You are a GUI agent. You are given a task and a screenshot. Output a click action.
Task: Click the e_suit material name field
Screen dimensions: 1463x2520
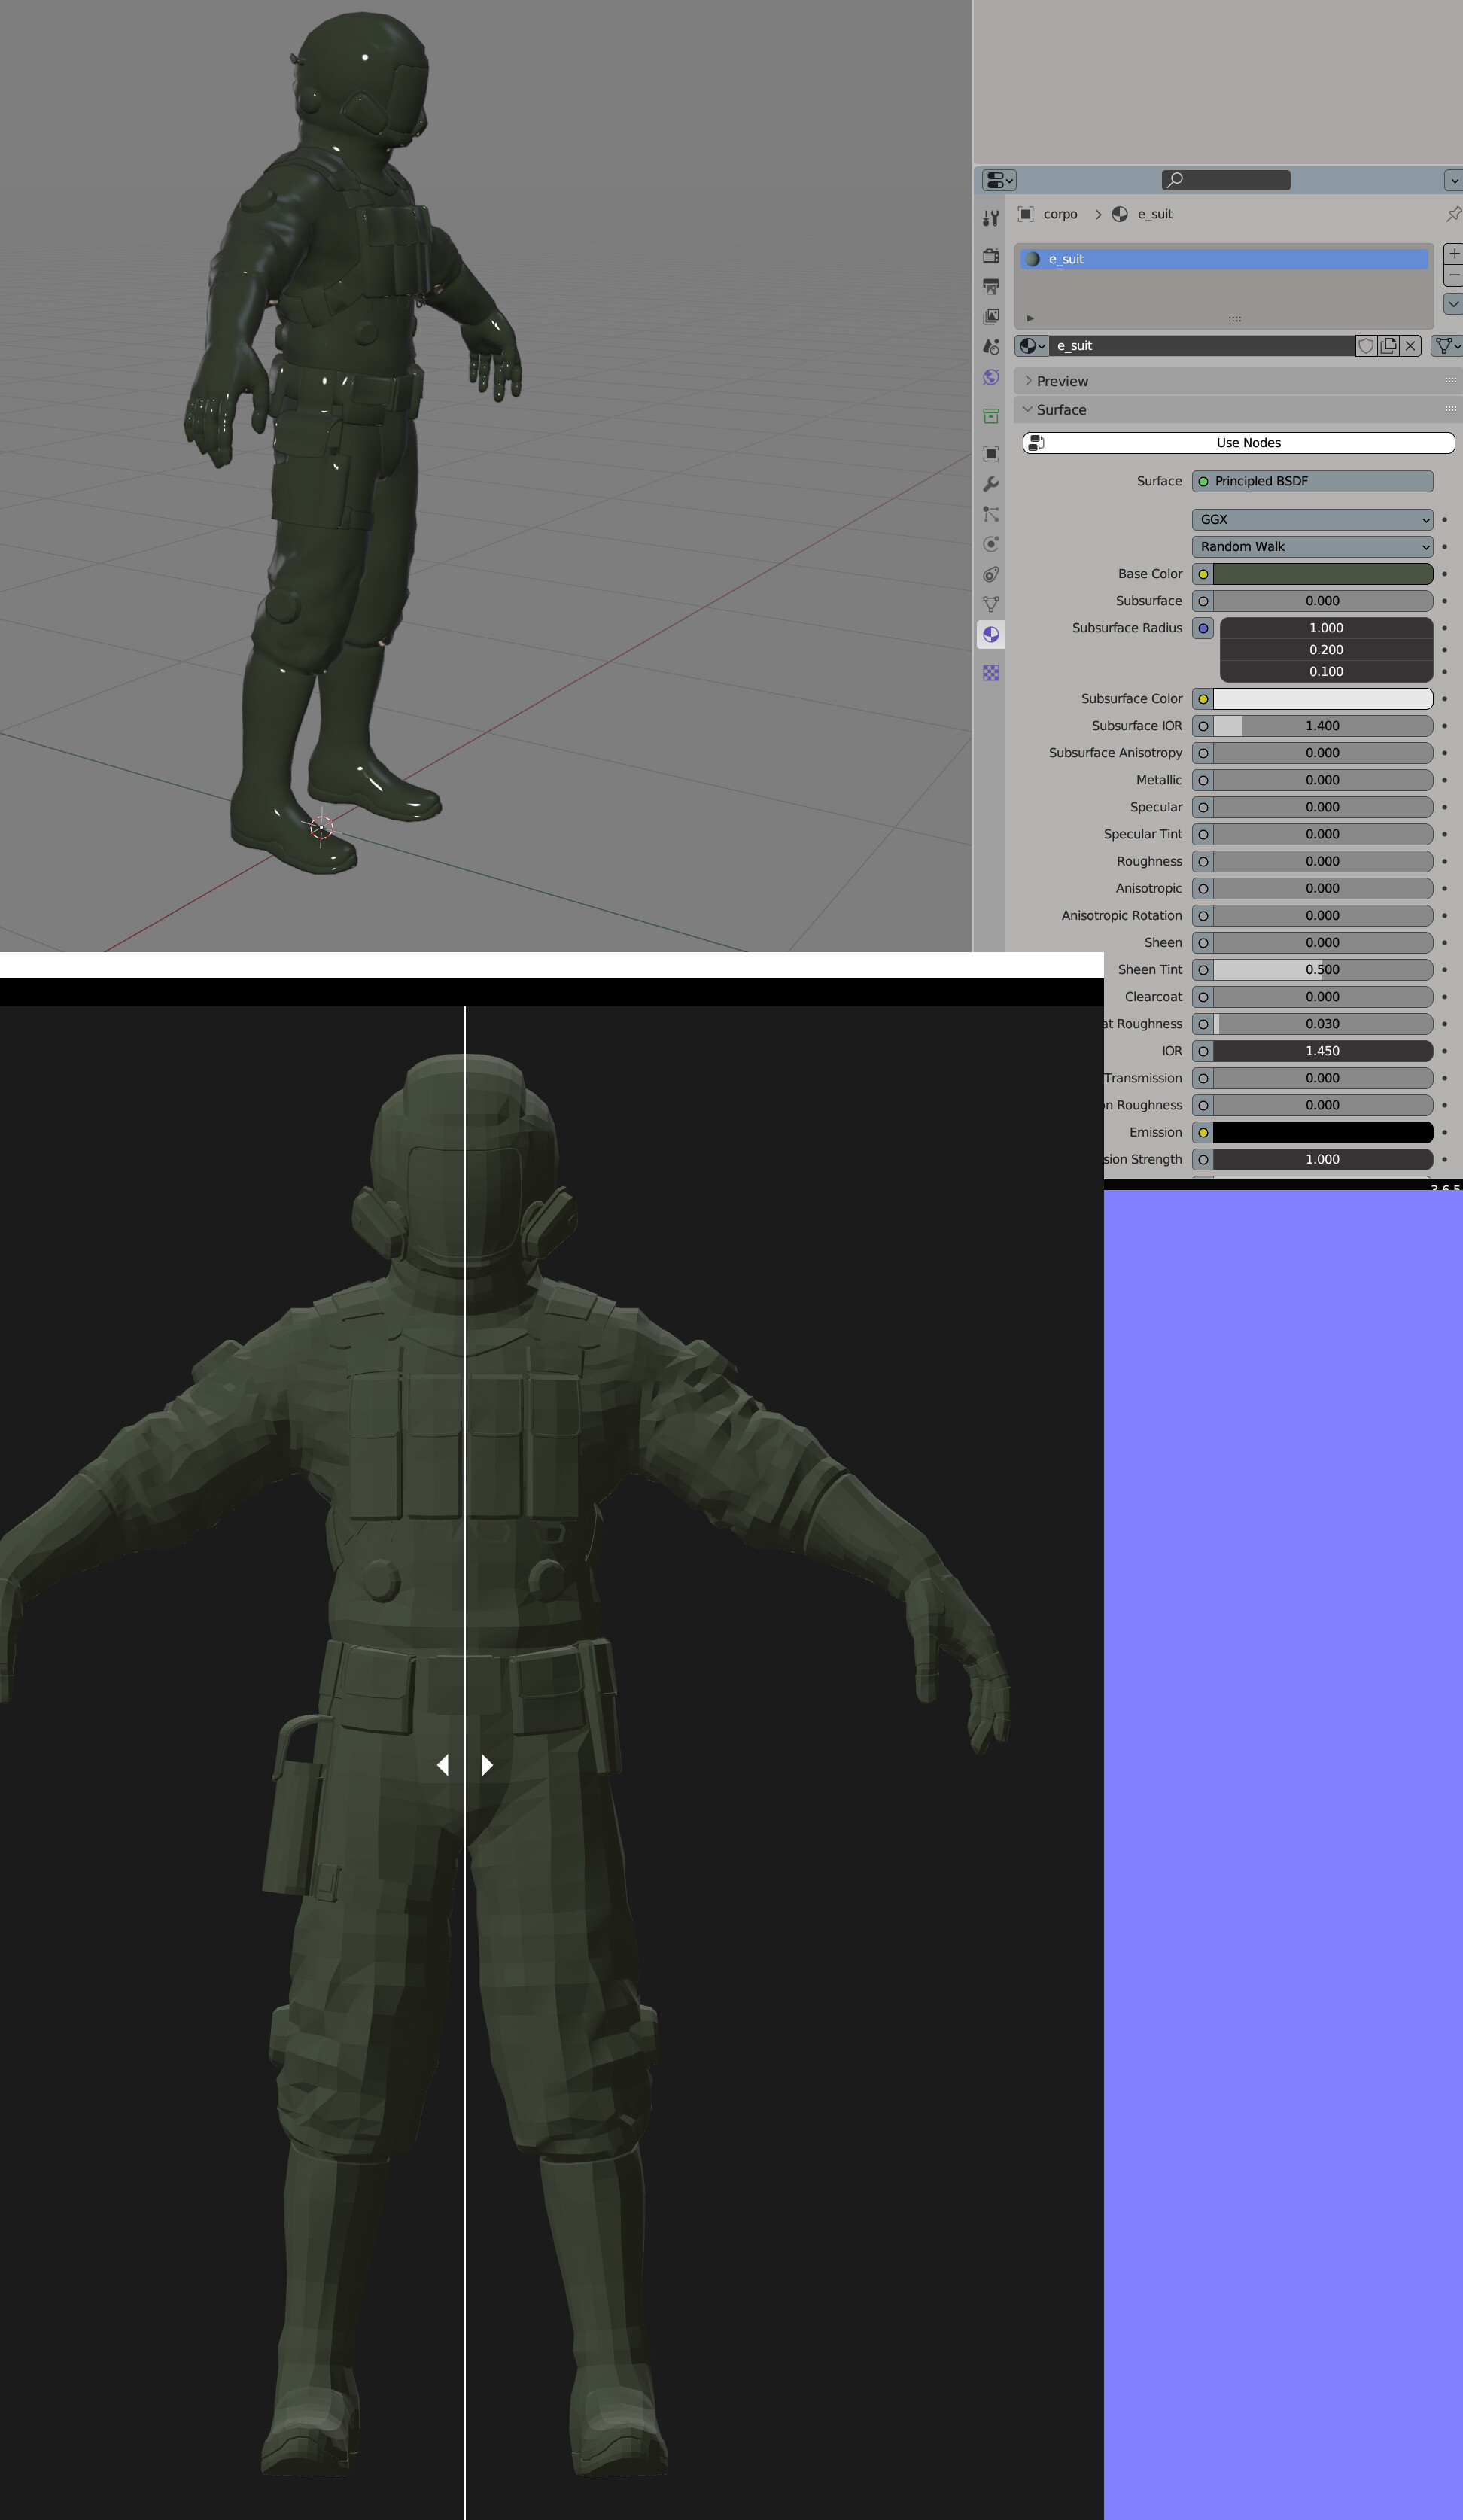pos(1203,346)
